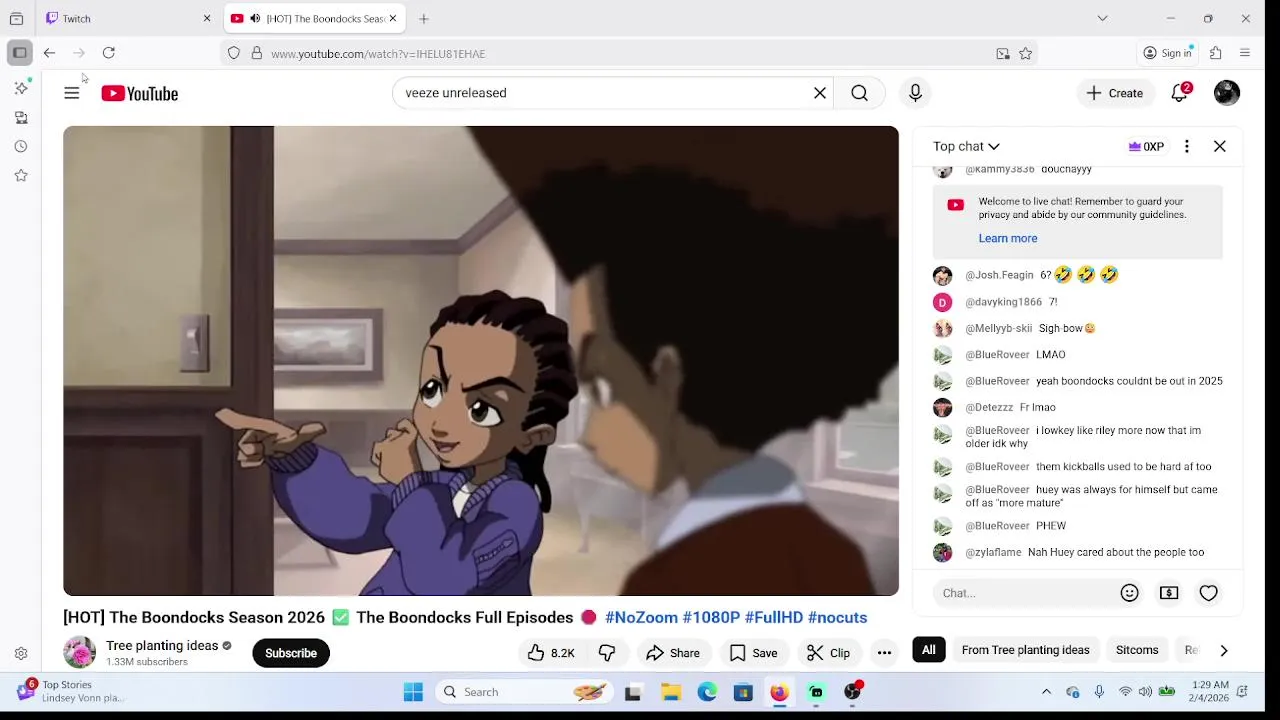1280x720 pixels.
Task: Click into the Chat message field
Action: click(1024, 593)
